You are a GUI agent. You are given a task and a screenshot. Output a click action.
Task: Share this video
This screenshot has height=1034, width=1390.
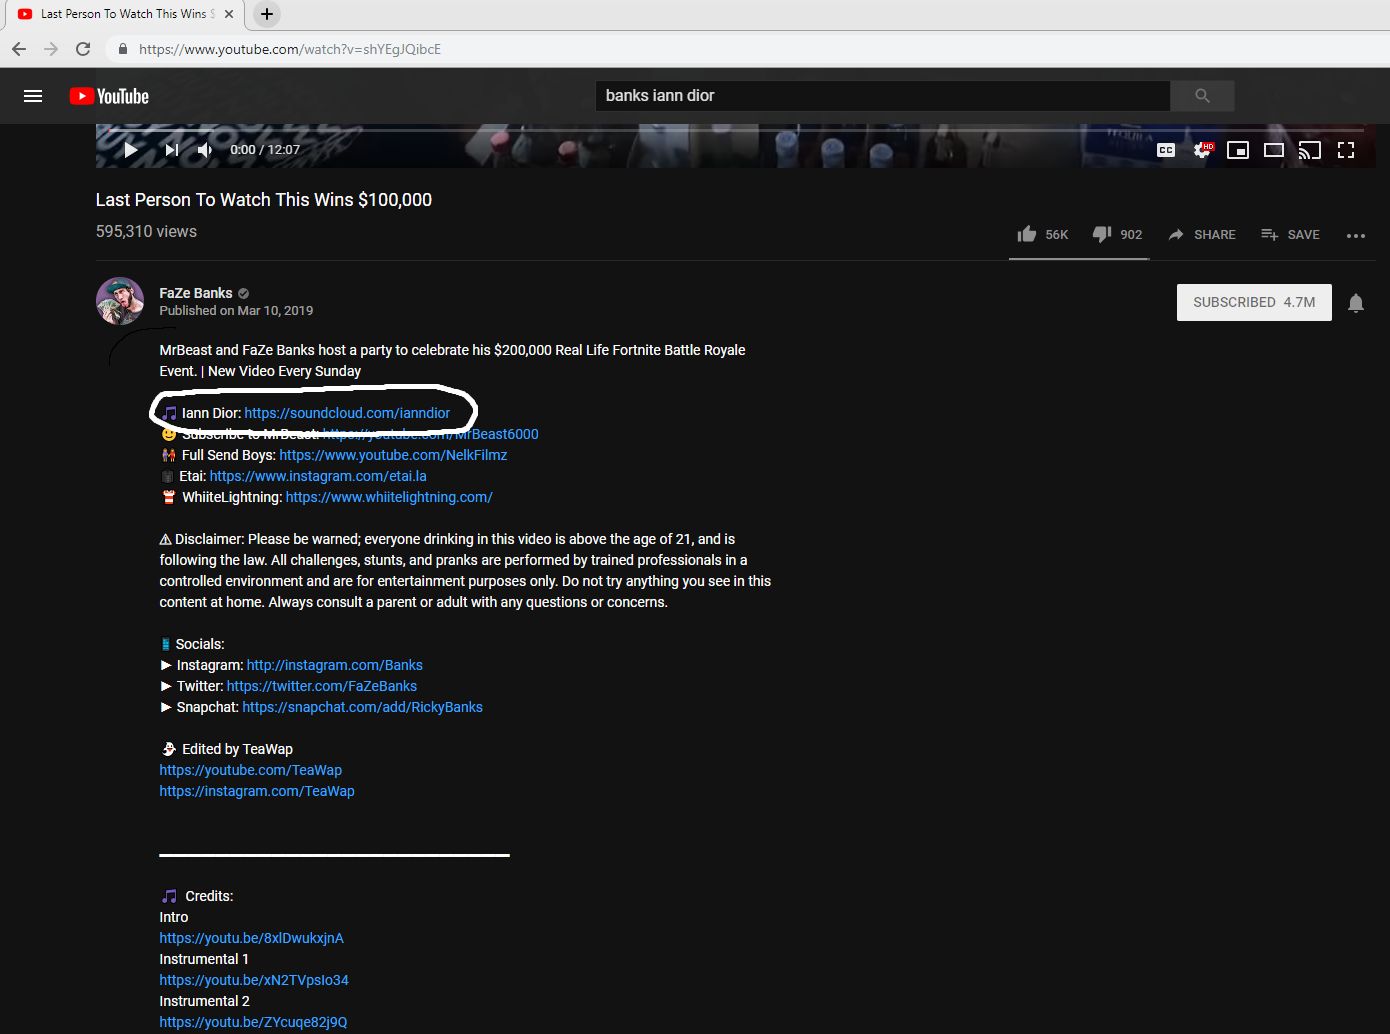[1202, 234]
